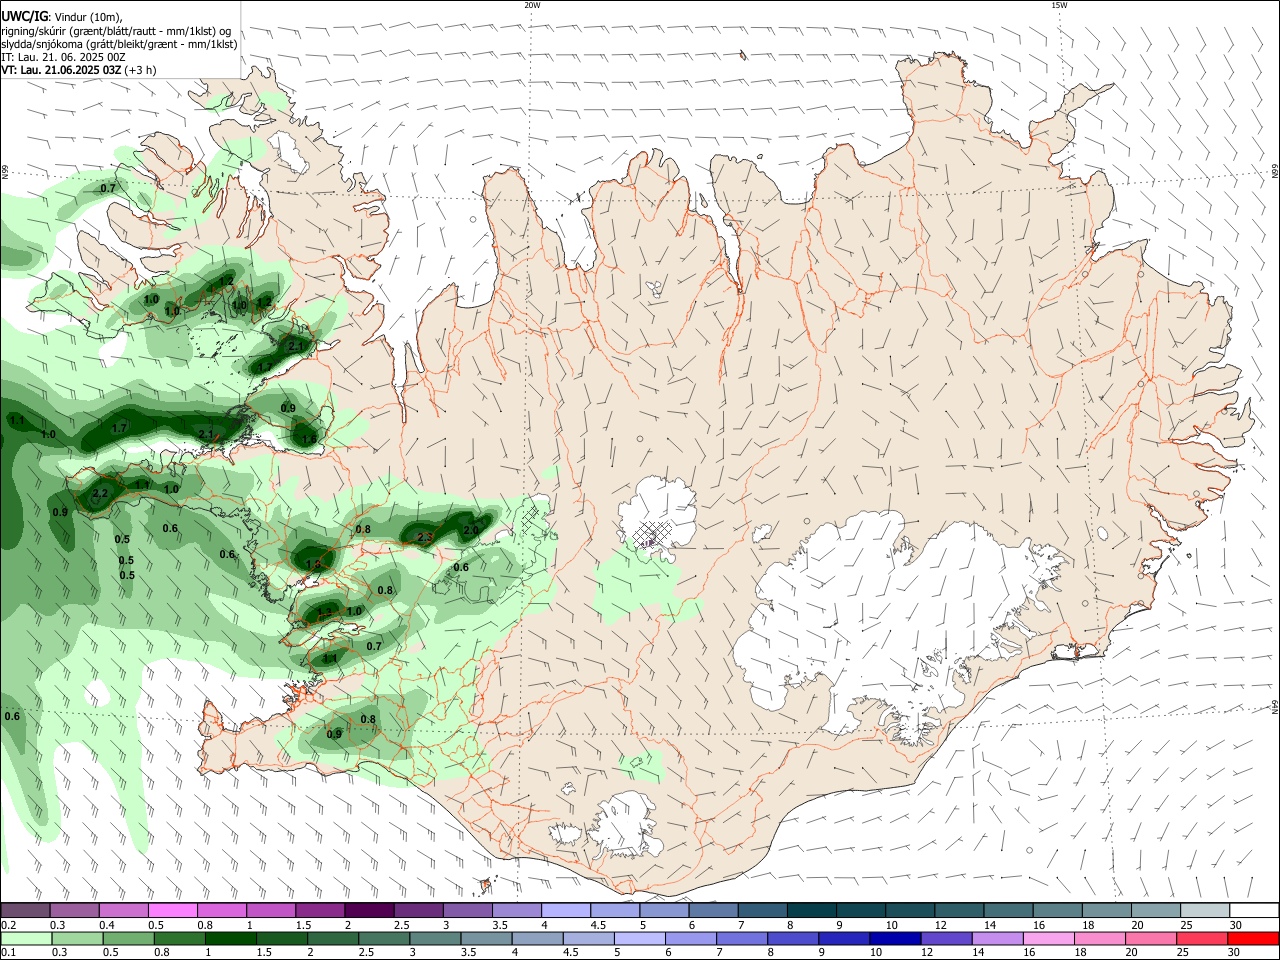The image size is (1280, 960).
Task: Click the valid time line 'VT: Lau. 21.06.2025 03Z'
Action: tap(61, 70)
